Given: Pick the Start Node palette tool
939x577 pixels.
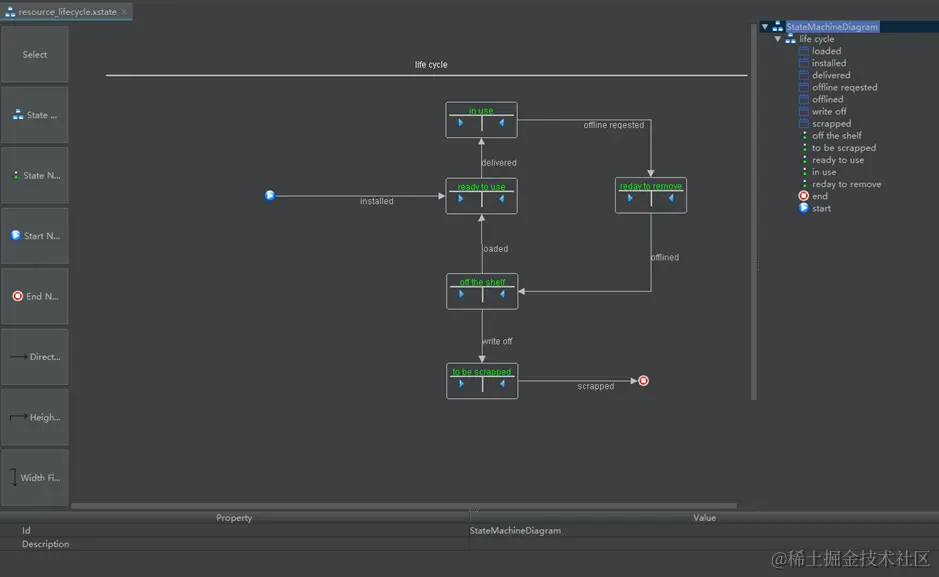Looking at the screenshot, I should click(34, 236).
